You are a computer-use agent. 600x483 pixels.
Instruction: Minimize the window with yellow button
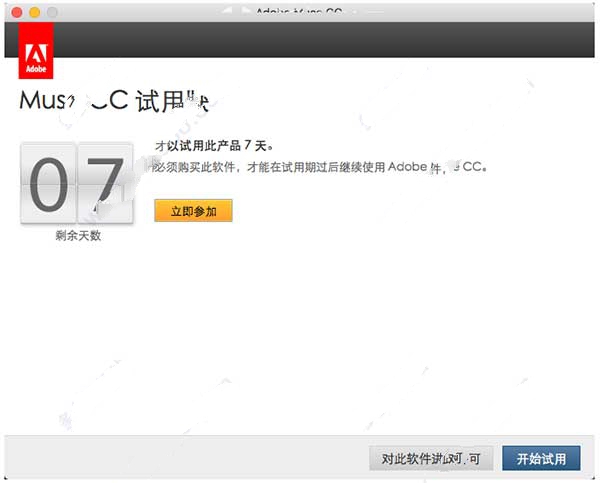coord(35,12)
